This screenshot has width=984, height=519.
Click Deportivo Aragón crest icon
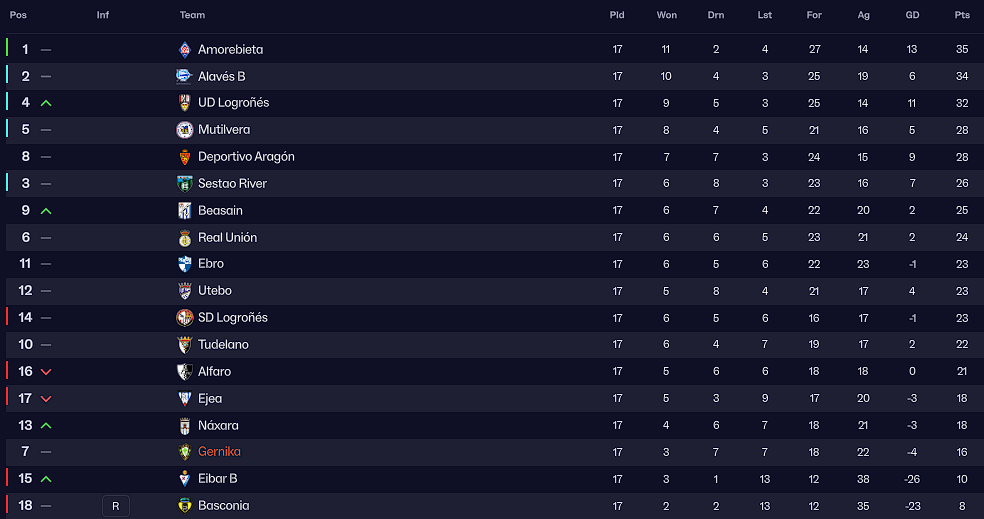coord(184,157)
